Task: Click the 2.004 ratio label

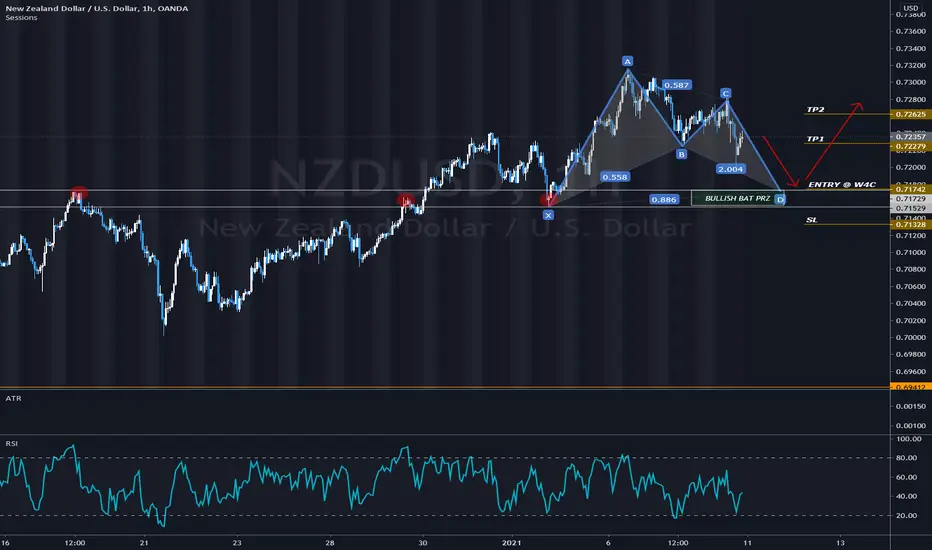Action: tap(730, 169)
